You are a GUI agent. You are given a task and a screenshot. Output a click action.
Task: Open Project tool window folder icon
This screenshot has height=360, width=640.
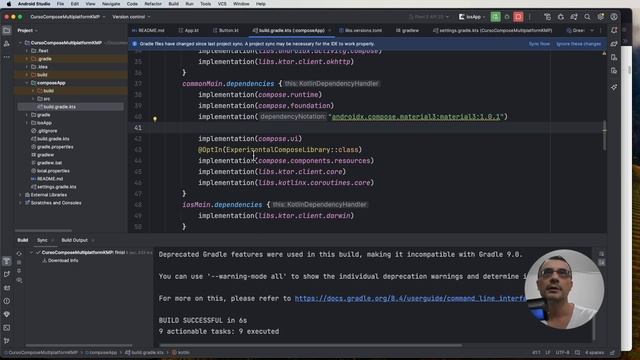(x=7, y=31)
